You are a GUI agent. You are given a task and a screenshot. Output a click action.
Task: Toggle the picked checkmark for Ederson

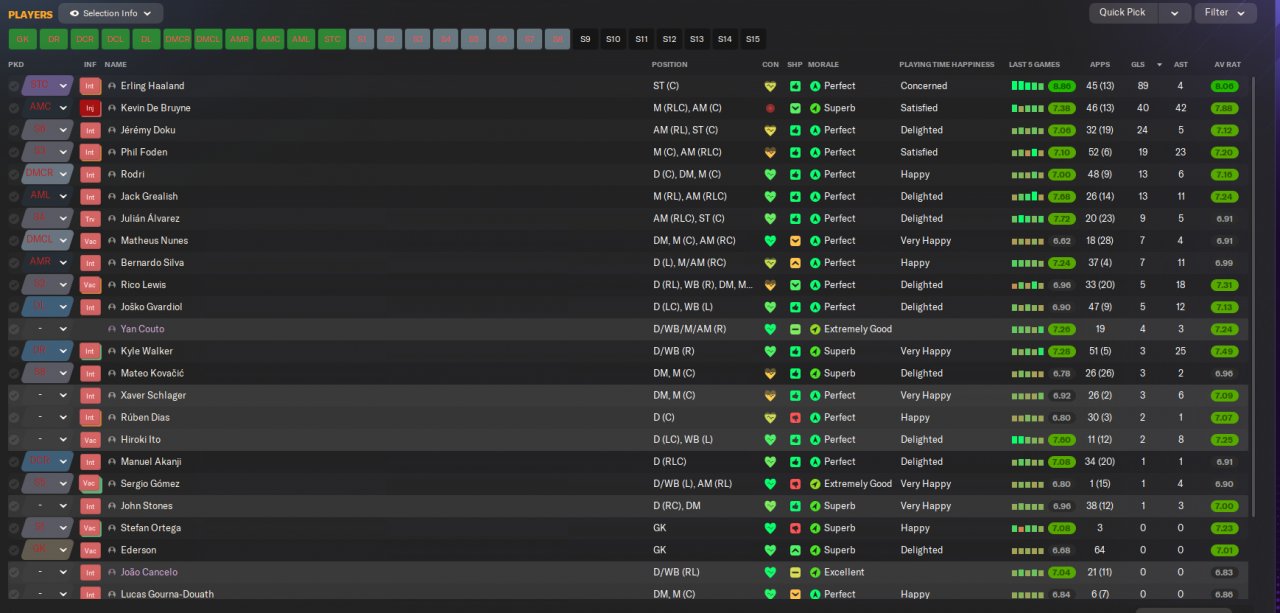(14, 550)
